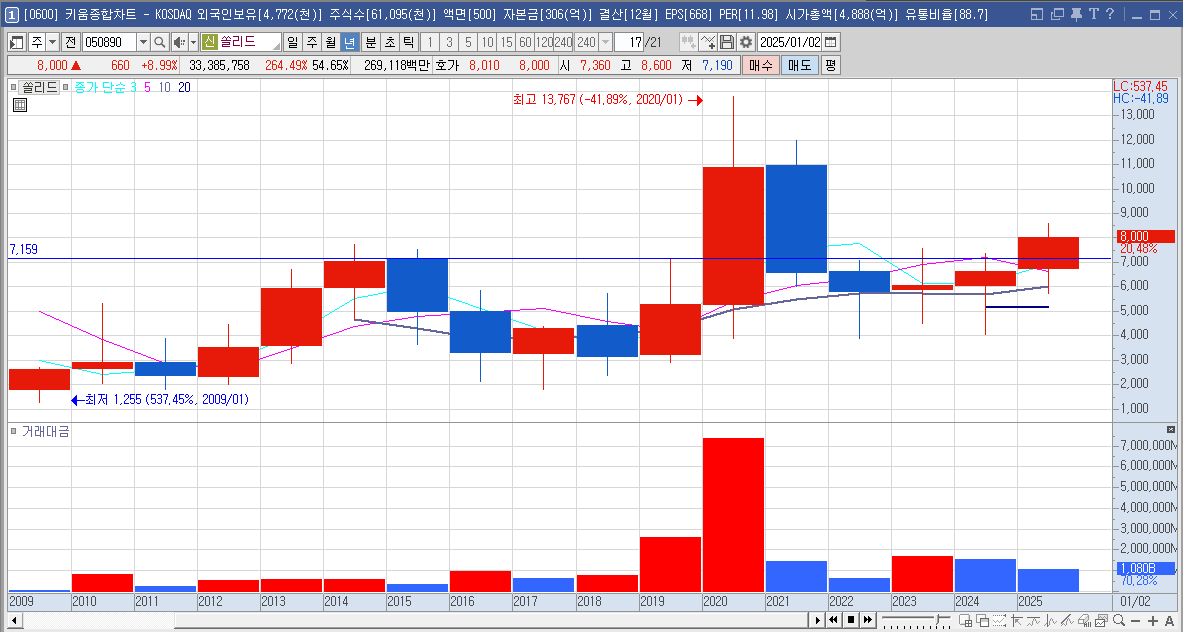This screenshot has height=632, width=1183.
Task: Click the leftmost 주 button in toolbar
Action: point(35,42)
